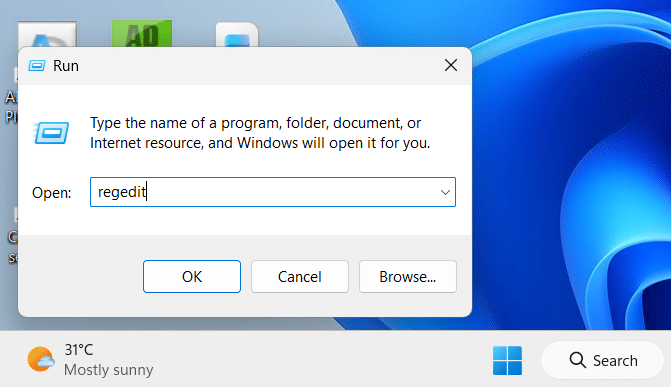The height and width of the screenshot is (387, 671).
Task: Select the green AD desktop icon
Action: [142, 33]
